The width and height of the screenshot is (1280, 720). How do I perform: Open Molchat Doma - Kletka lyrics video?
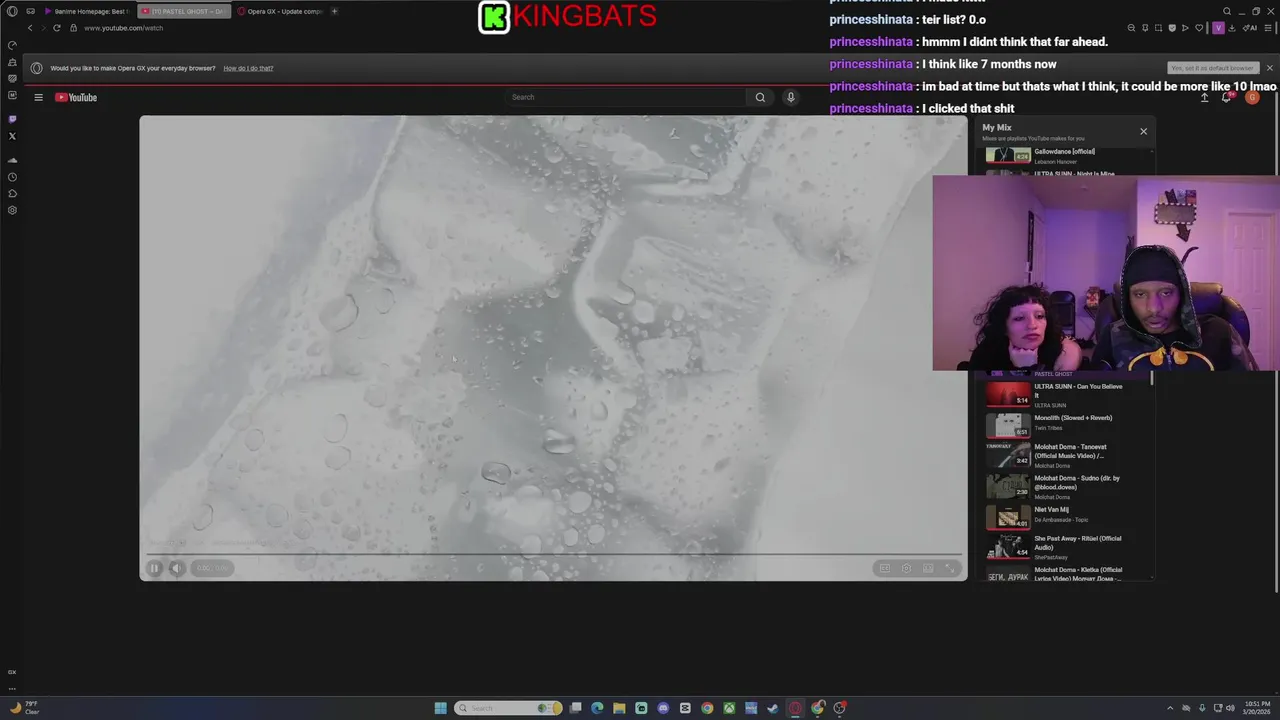point(1066,573)
